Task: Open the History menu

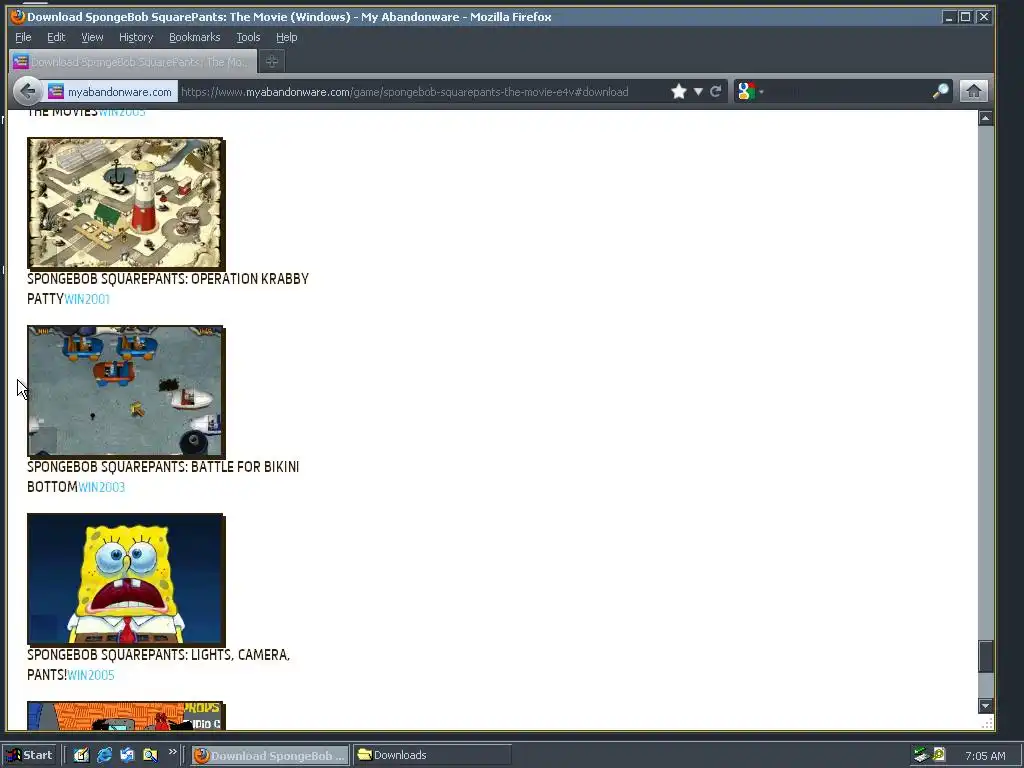Action: (136, 37)
